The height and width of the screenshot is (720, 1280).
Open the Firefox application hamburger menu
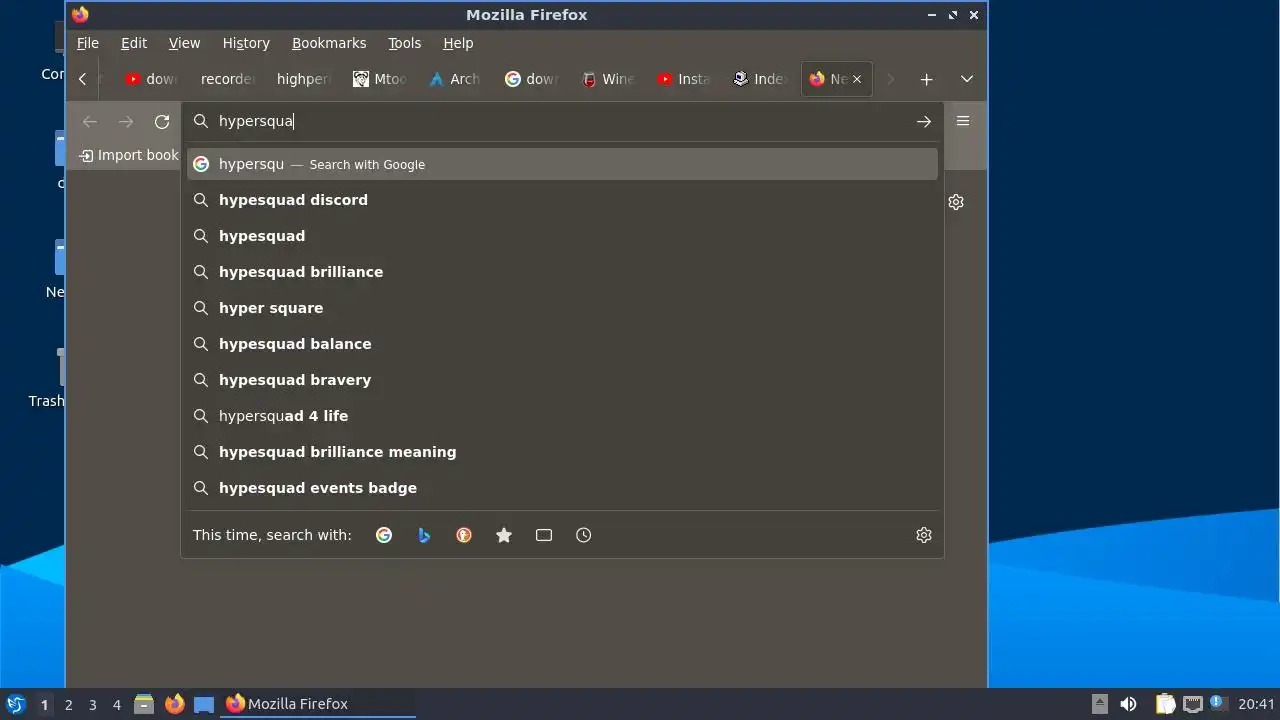[963, 121]
